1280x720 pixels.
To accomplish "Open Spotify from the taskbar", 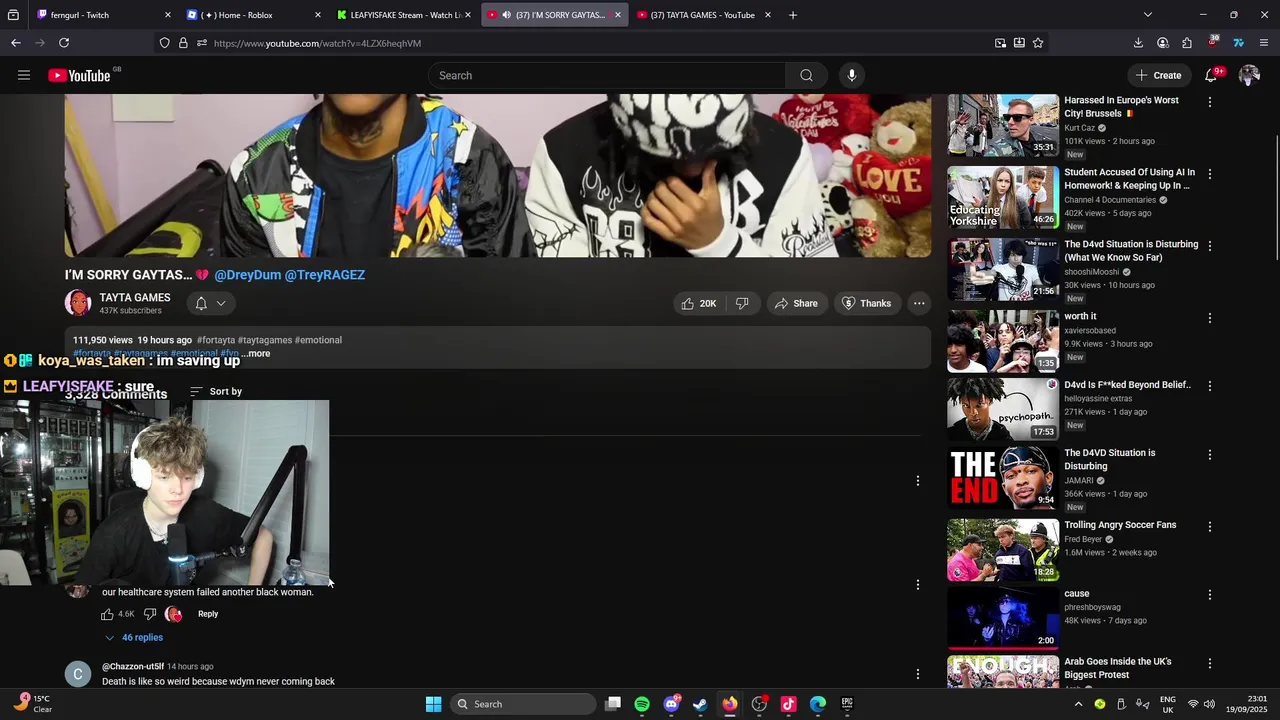I will pos(642,704).
